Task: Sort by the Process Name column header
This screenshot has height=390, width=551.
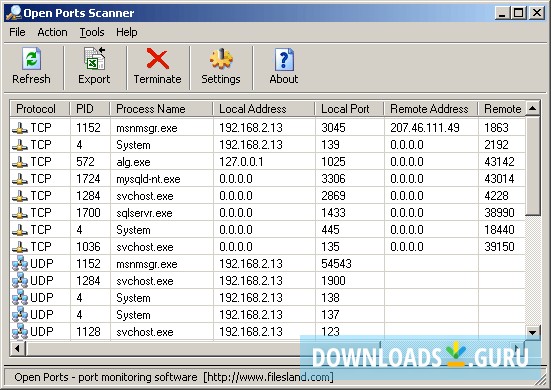Action: click(162, 109)
